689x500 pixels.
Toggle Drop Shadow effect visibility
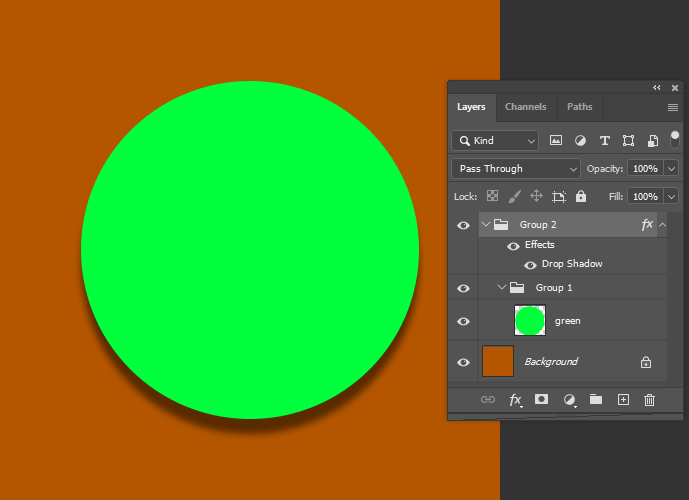point(530,265)
